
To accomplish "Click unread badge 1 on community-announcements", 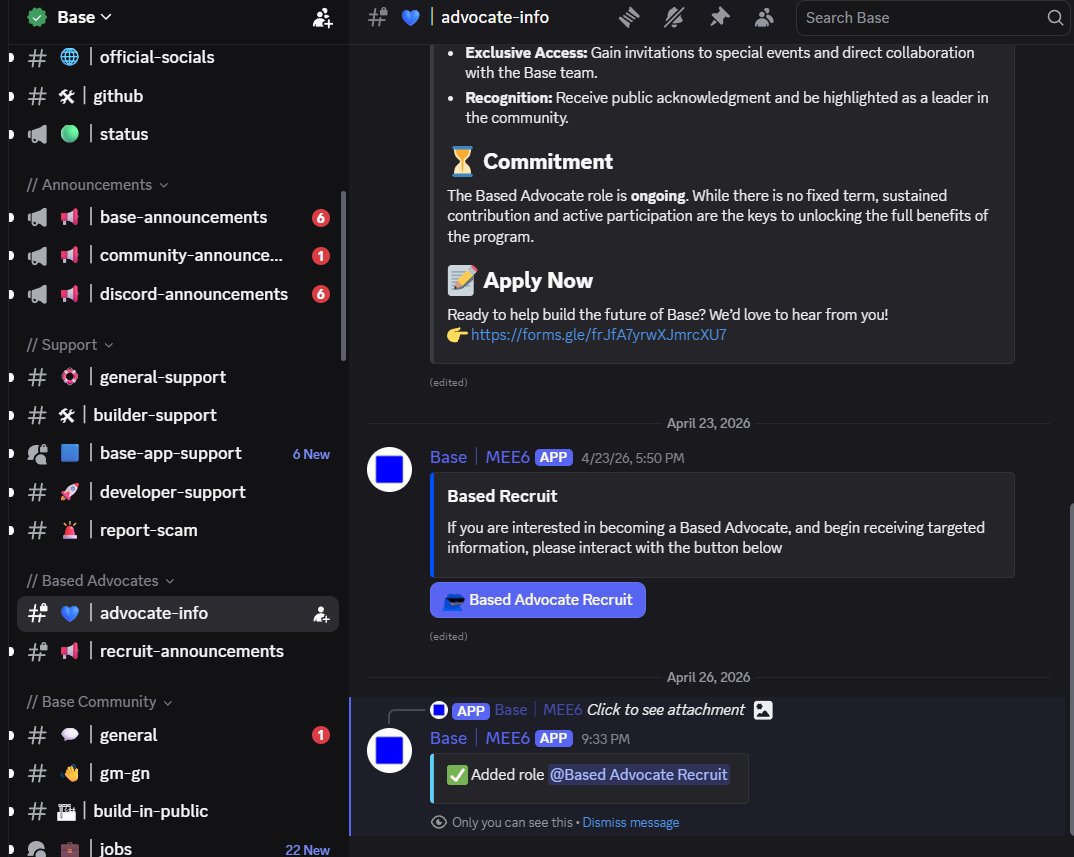I will pyautogui.click(x=321, y=256).
